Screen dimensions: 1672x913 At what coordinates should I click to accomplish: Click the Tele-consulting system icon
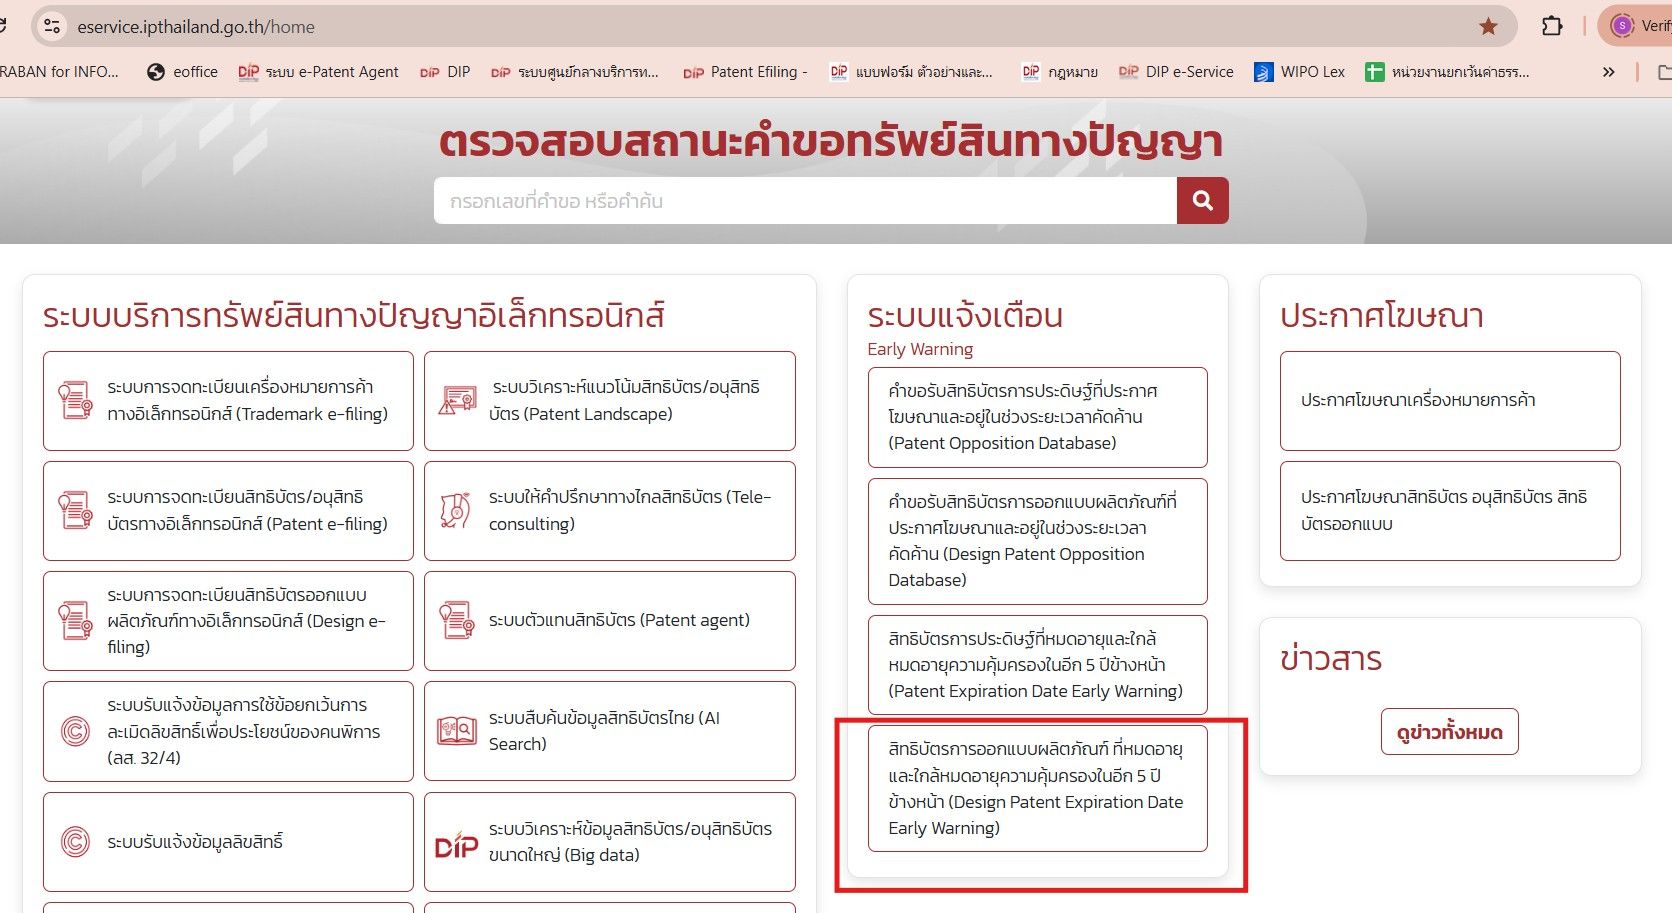tap(456, 510)
